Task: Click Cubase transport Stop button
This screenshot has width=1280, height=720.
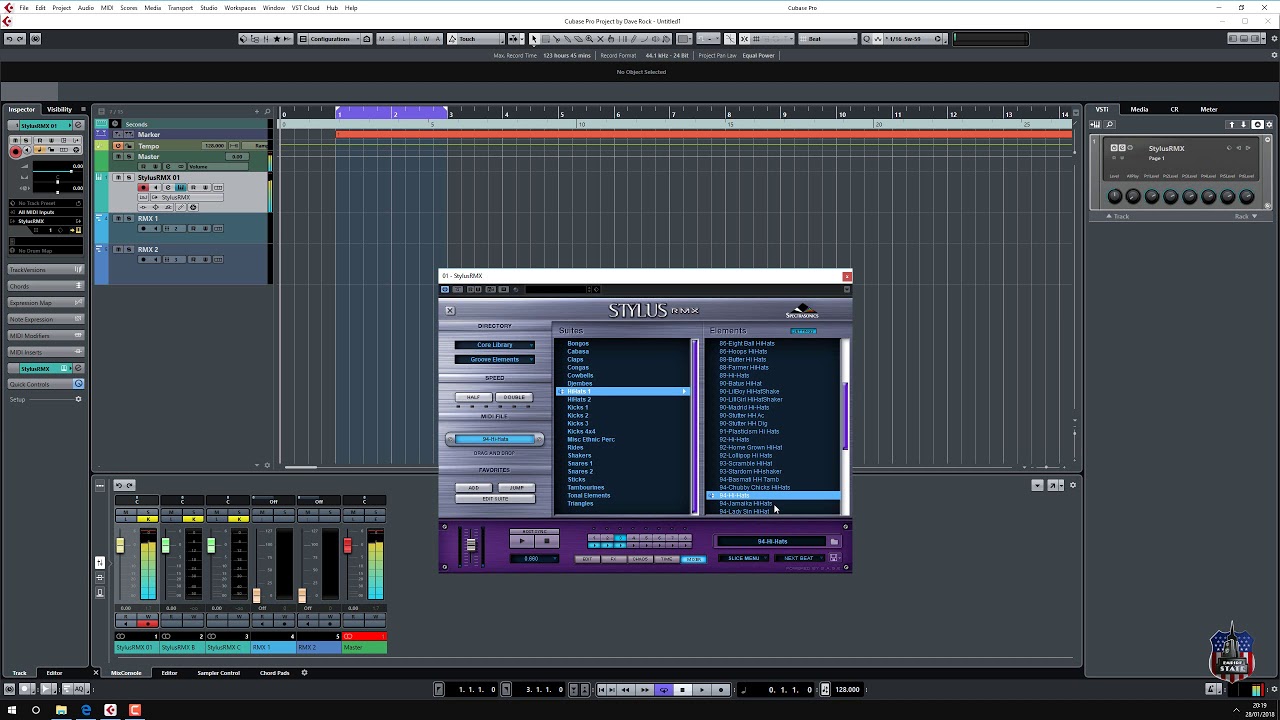Action: 682,689
